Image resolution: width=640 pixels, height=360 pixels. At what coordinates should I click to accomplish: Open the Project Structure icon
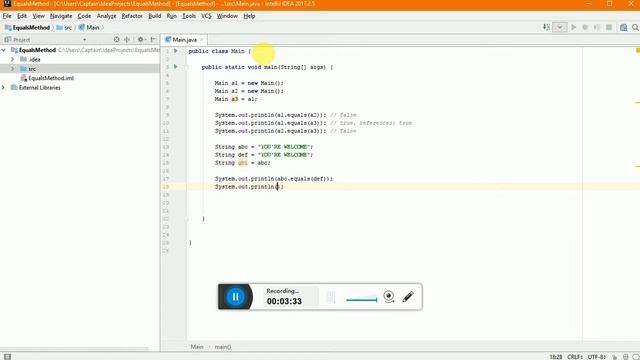(623, 27)
